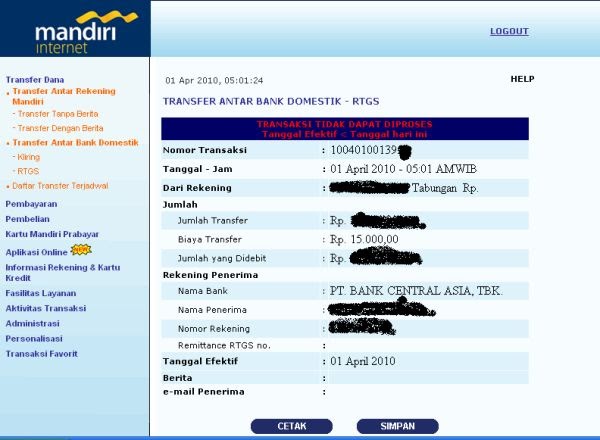Click the Remittance RTGS no. label
Image resolution: width=600 pixels, height=440 pixels.
tap(224, 345)
